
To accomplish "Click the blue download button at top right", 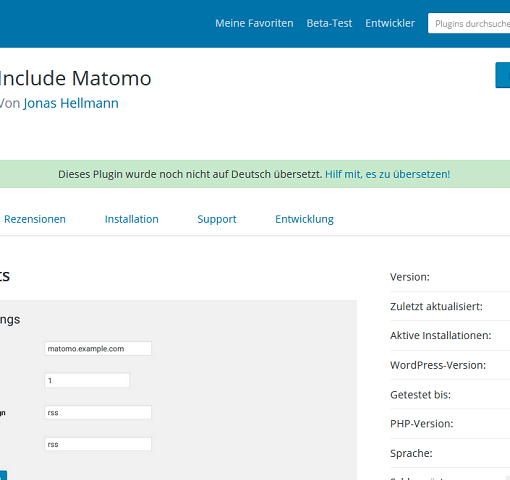I will pyautogui.click(x=503, y=75).
